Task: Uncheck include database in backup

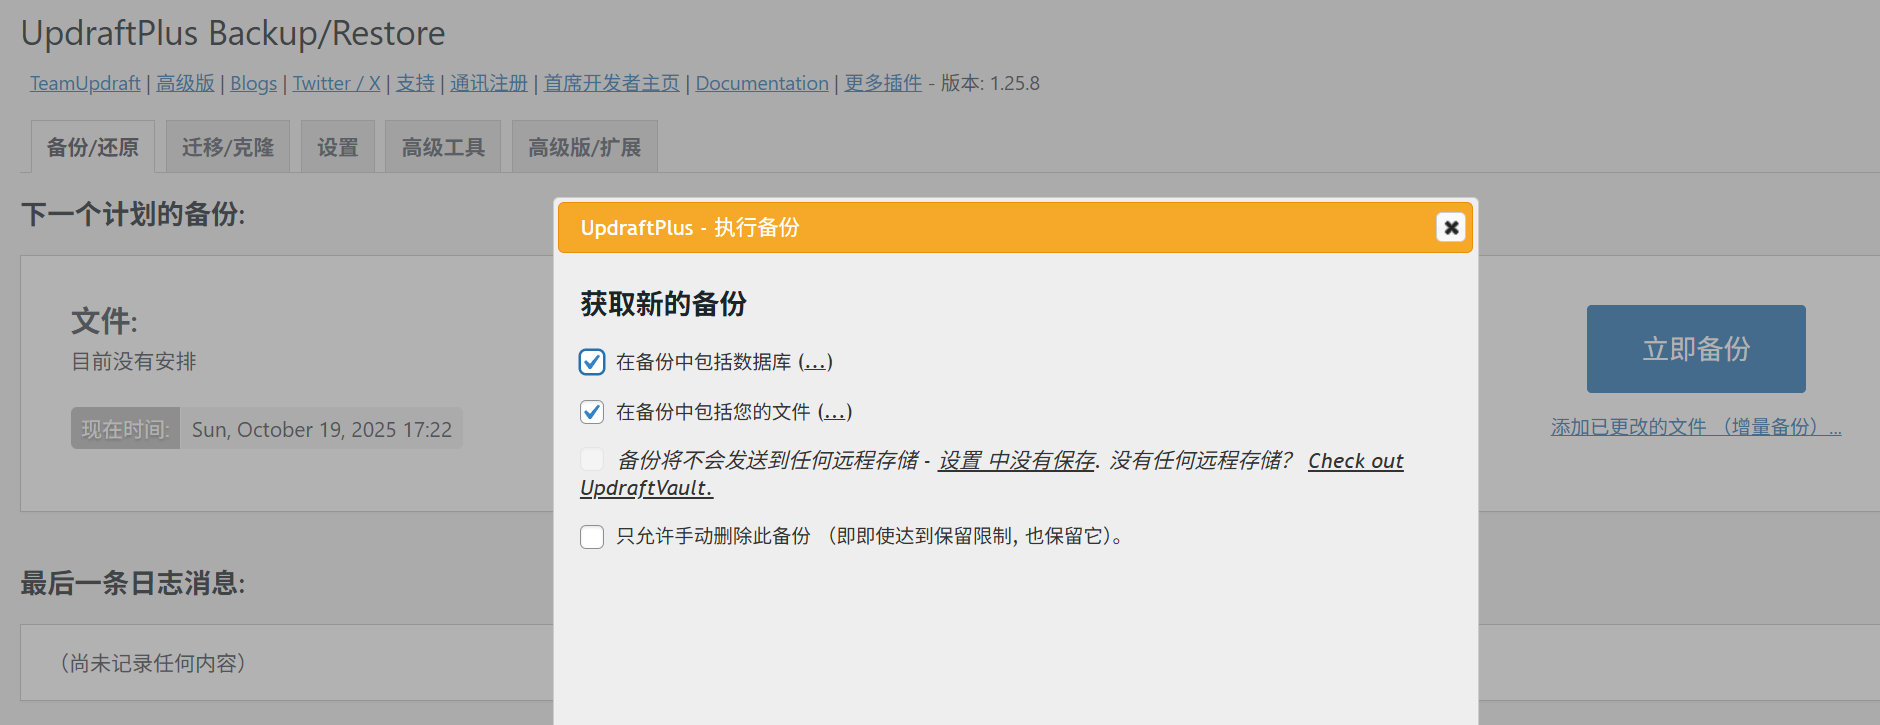Action: point(592,362)
